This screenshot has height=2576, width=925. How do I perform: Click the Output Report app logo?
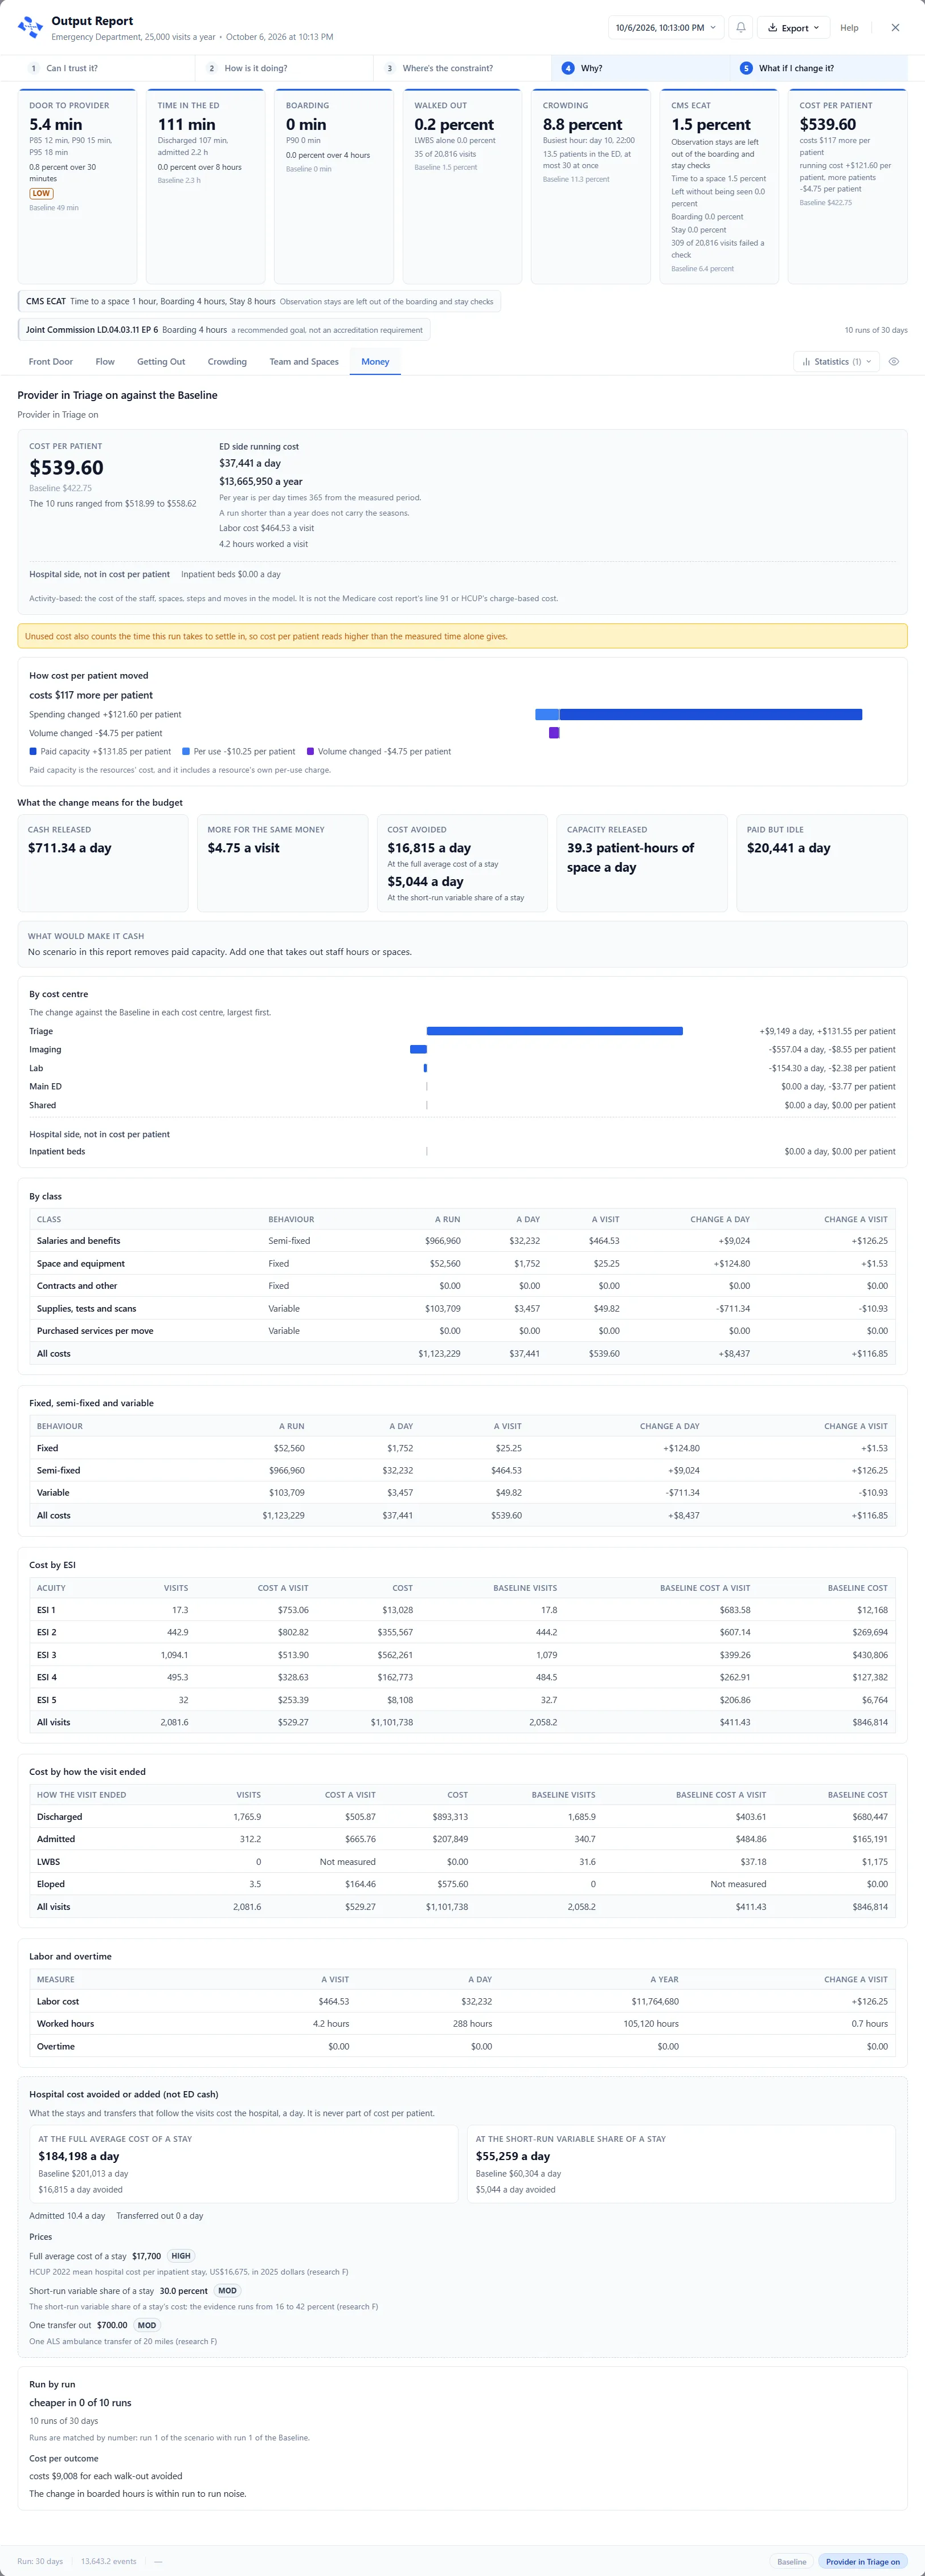coord(30,27)
